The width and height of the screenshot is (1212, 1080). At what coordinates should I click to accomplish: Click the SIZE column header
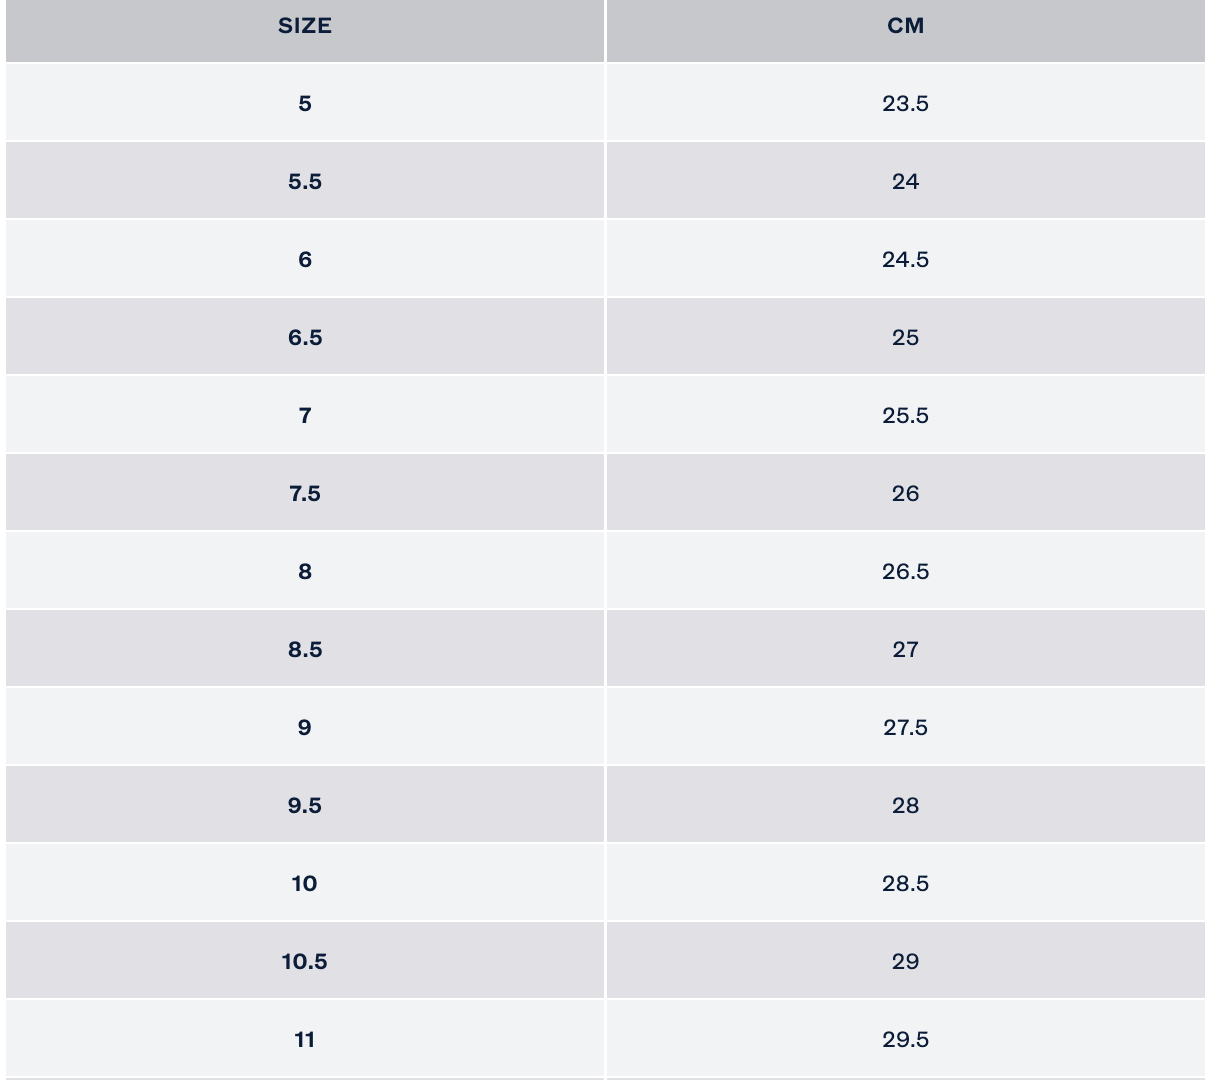point(305,26)
